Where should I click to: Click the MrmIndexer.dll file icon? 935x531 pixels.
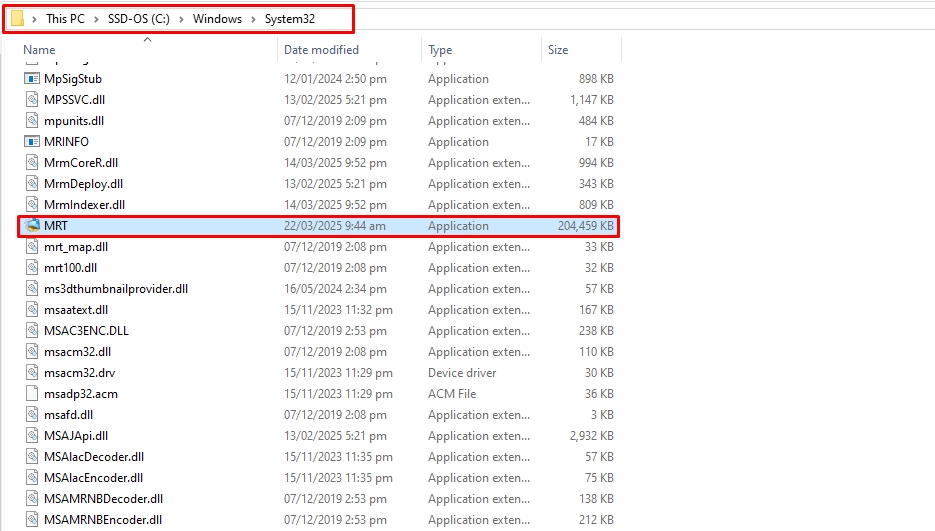32,205
